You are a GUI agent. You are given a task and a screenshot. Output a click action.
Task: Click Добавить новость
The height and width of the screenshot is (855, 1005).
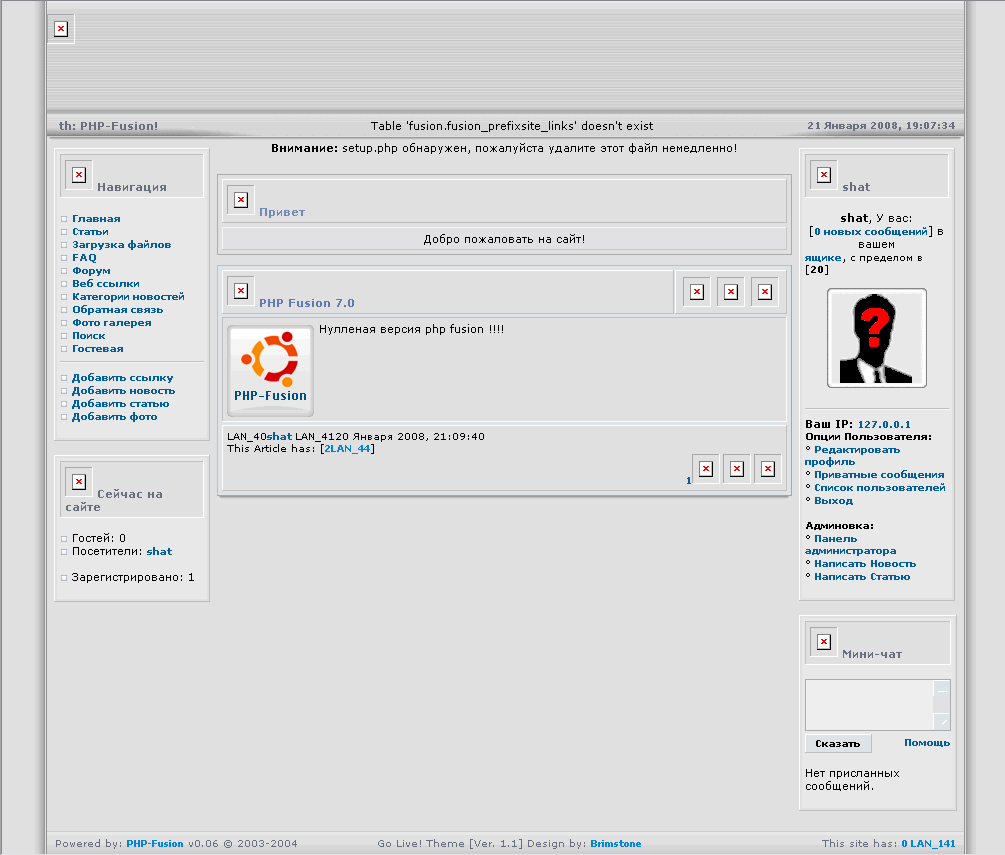point(123,390)
